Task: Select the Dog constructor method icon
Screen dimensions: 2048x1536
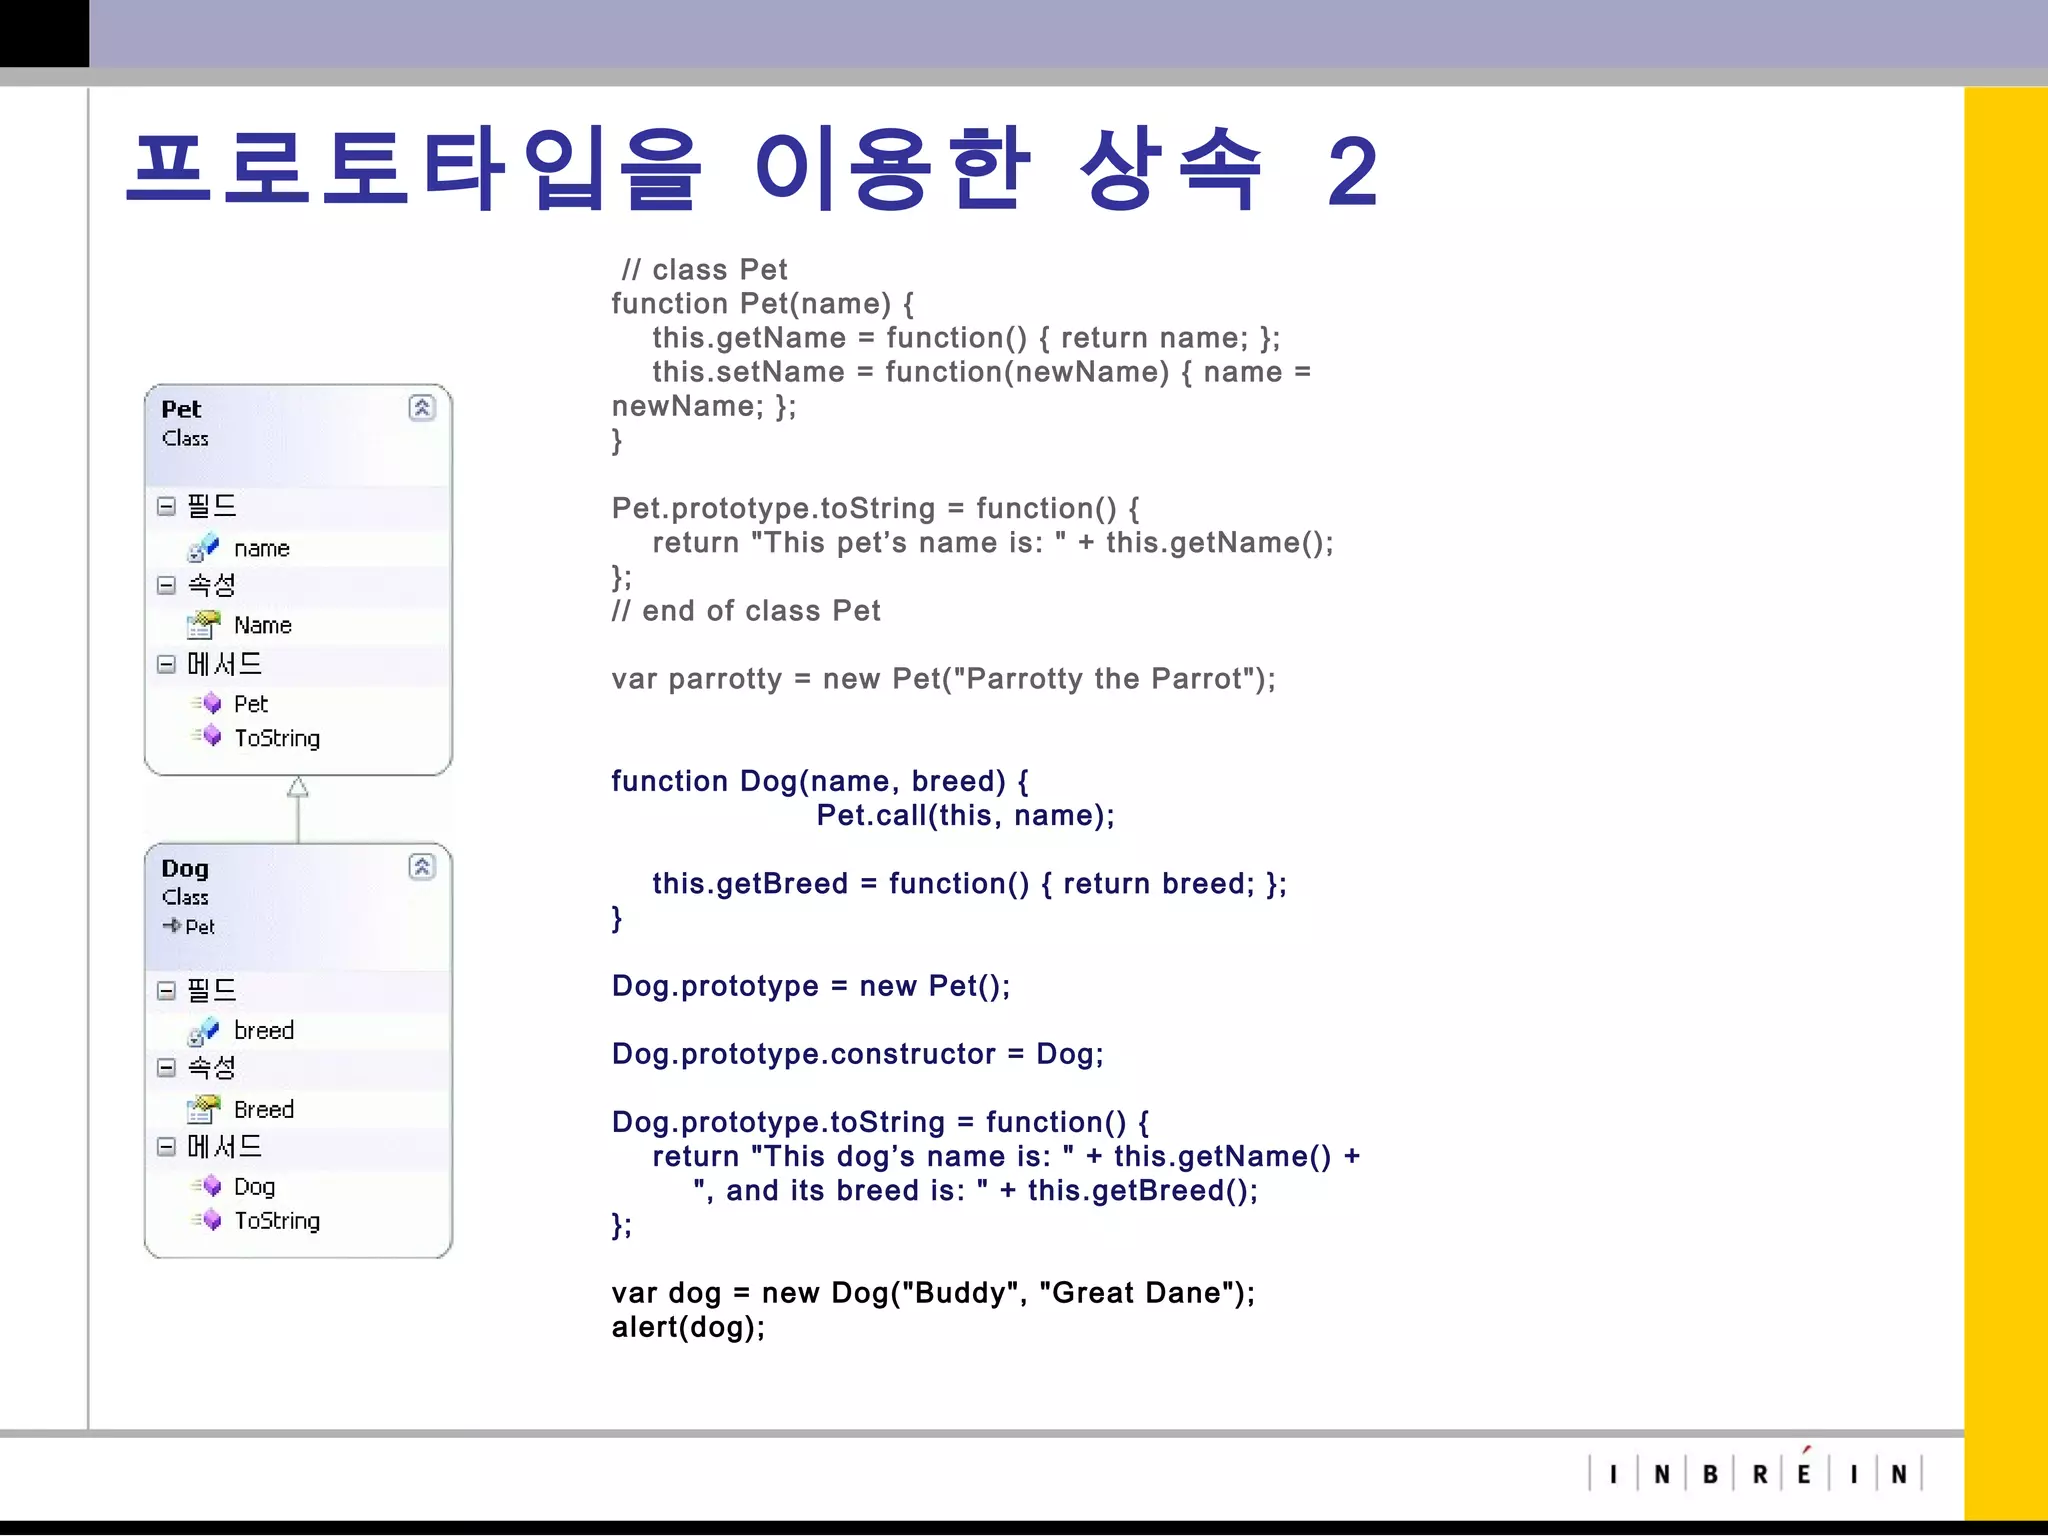Action: click(206, 1186)
